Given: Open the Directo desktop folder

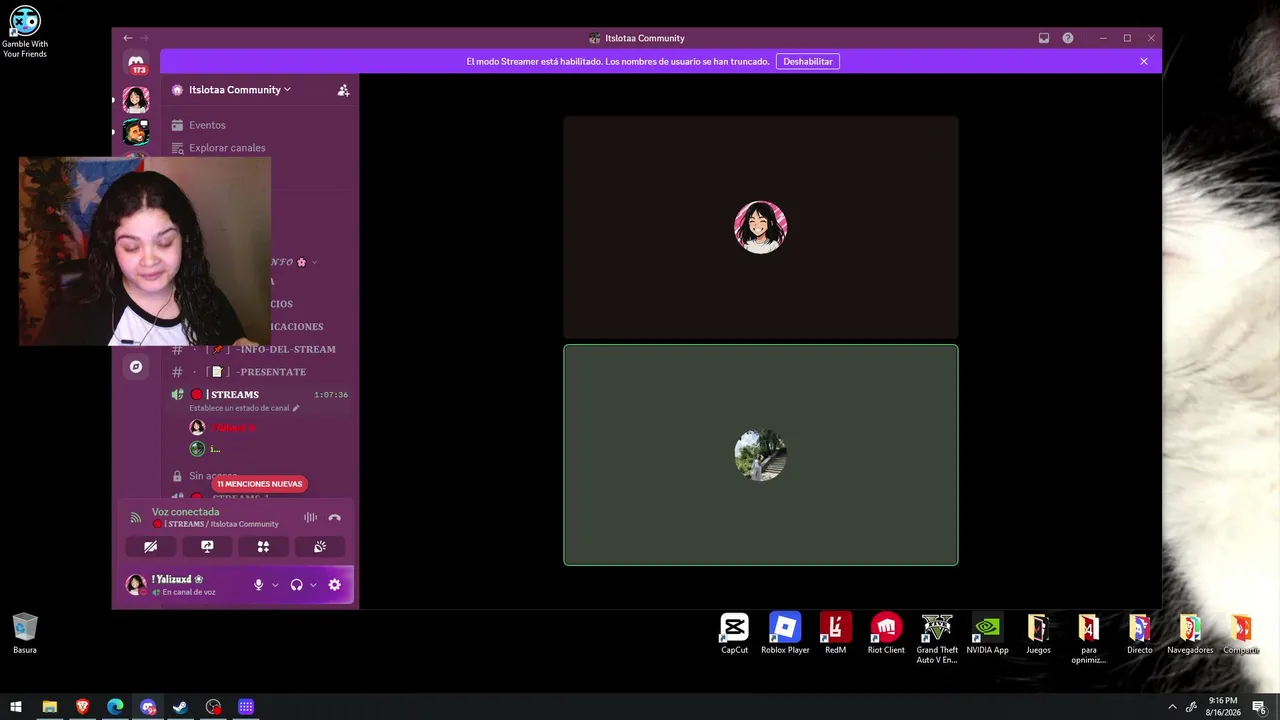Looking at the screenshot, I should [x=1139, y=634].
